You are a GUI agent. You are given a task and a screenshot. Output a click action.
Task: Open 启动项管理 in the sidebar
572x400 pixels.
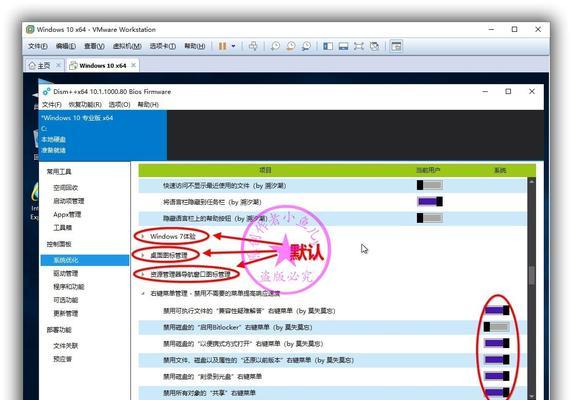point(69,201)
